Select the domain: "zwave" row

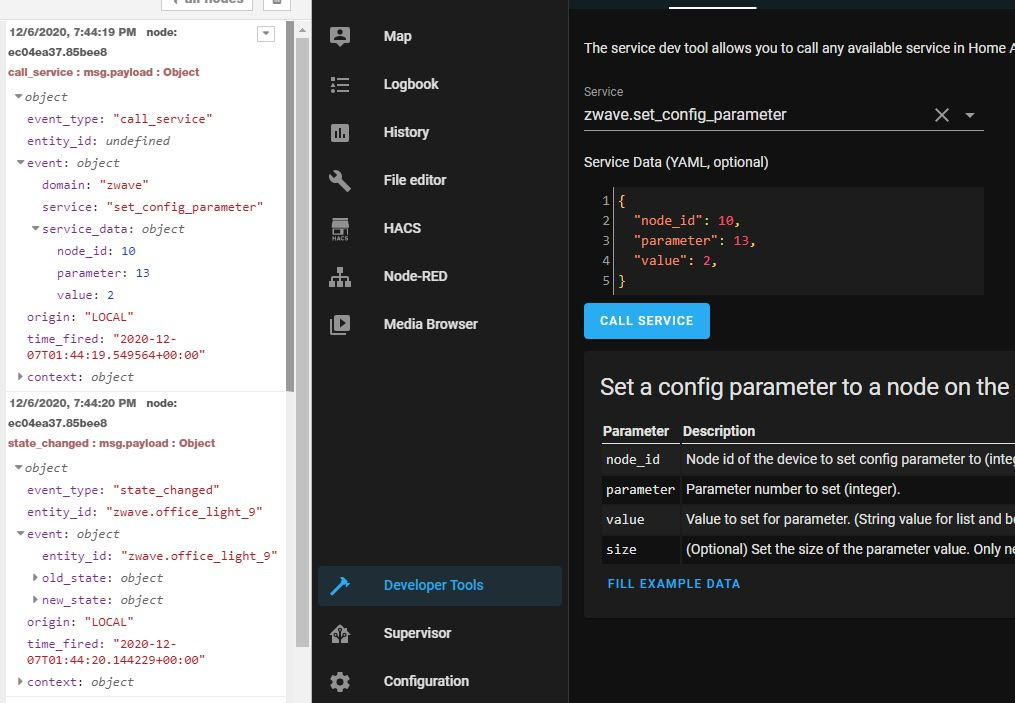point(95,185)
